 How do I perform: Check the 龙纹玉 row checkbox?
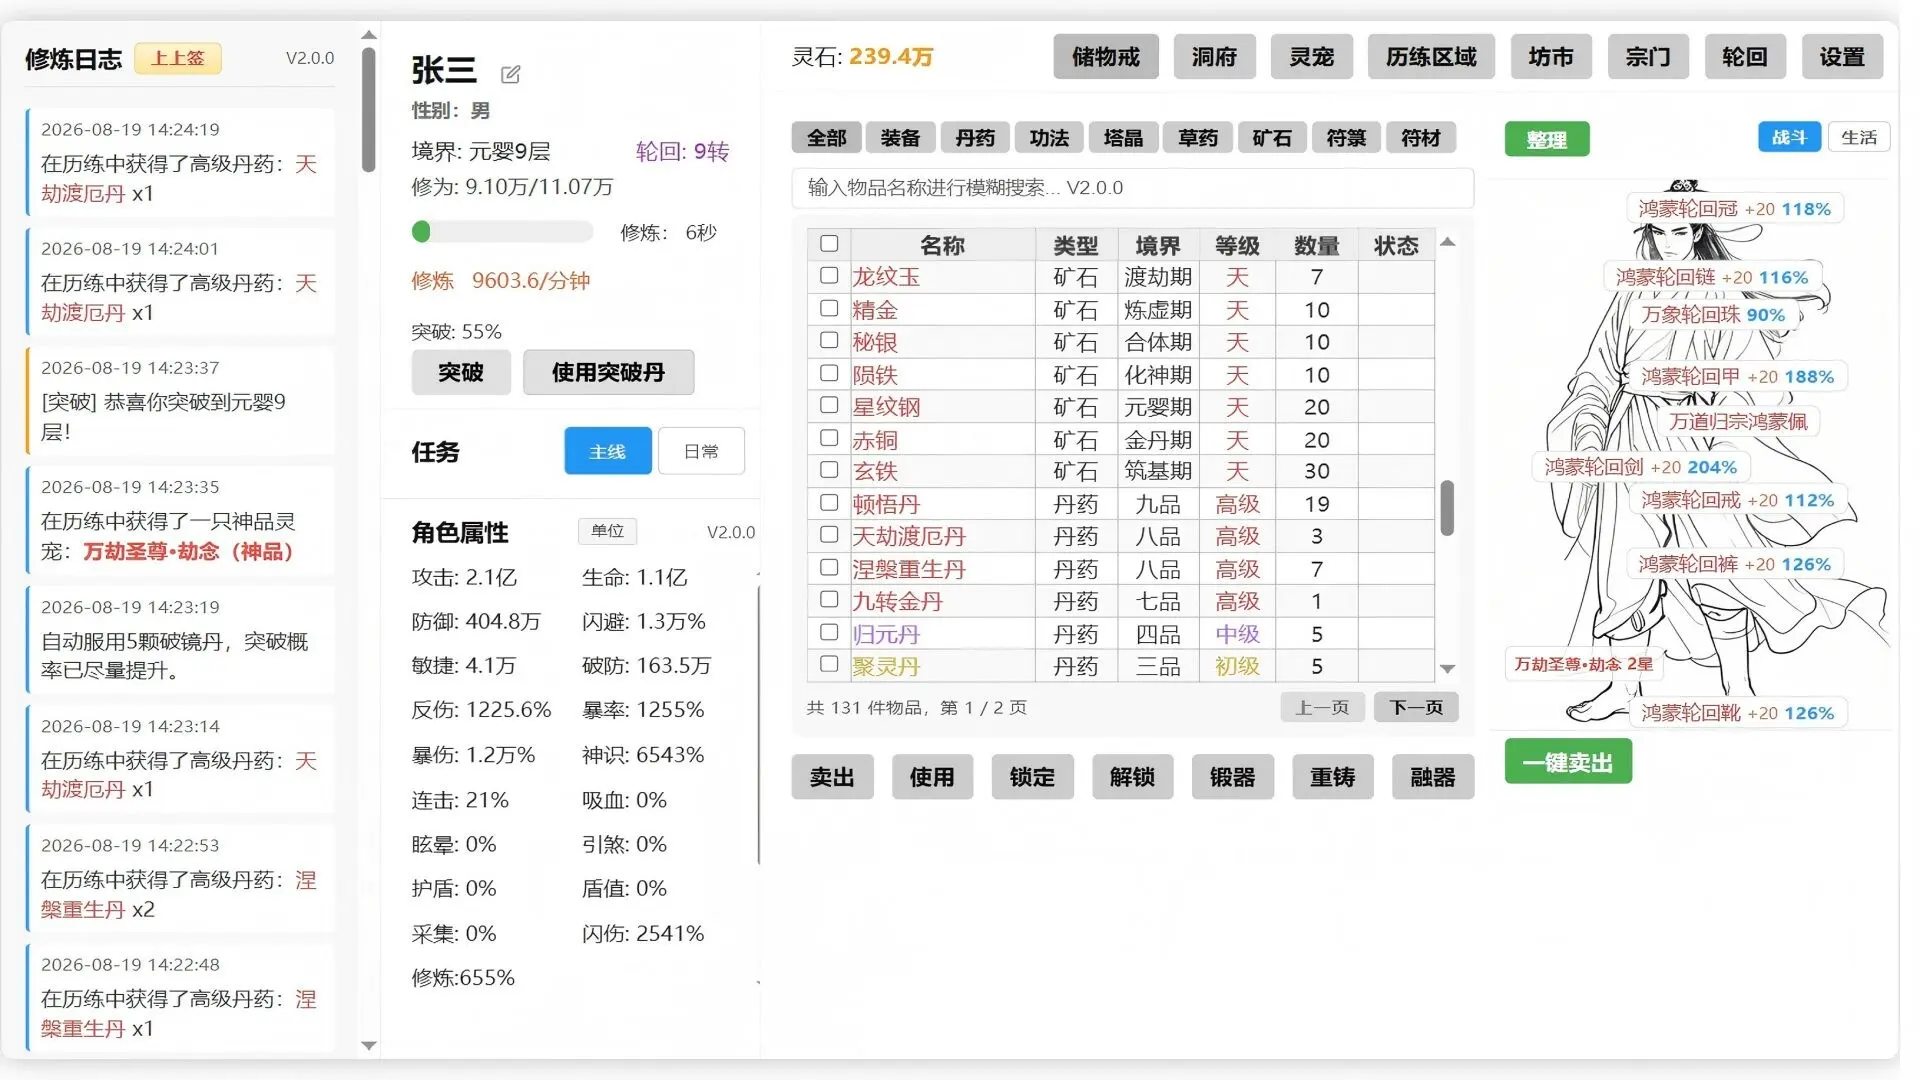click(x=829, y=276)
